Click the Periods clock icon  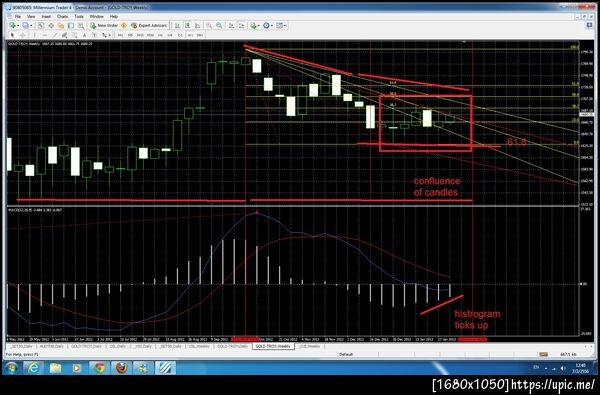(266, 25)
